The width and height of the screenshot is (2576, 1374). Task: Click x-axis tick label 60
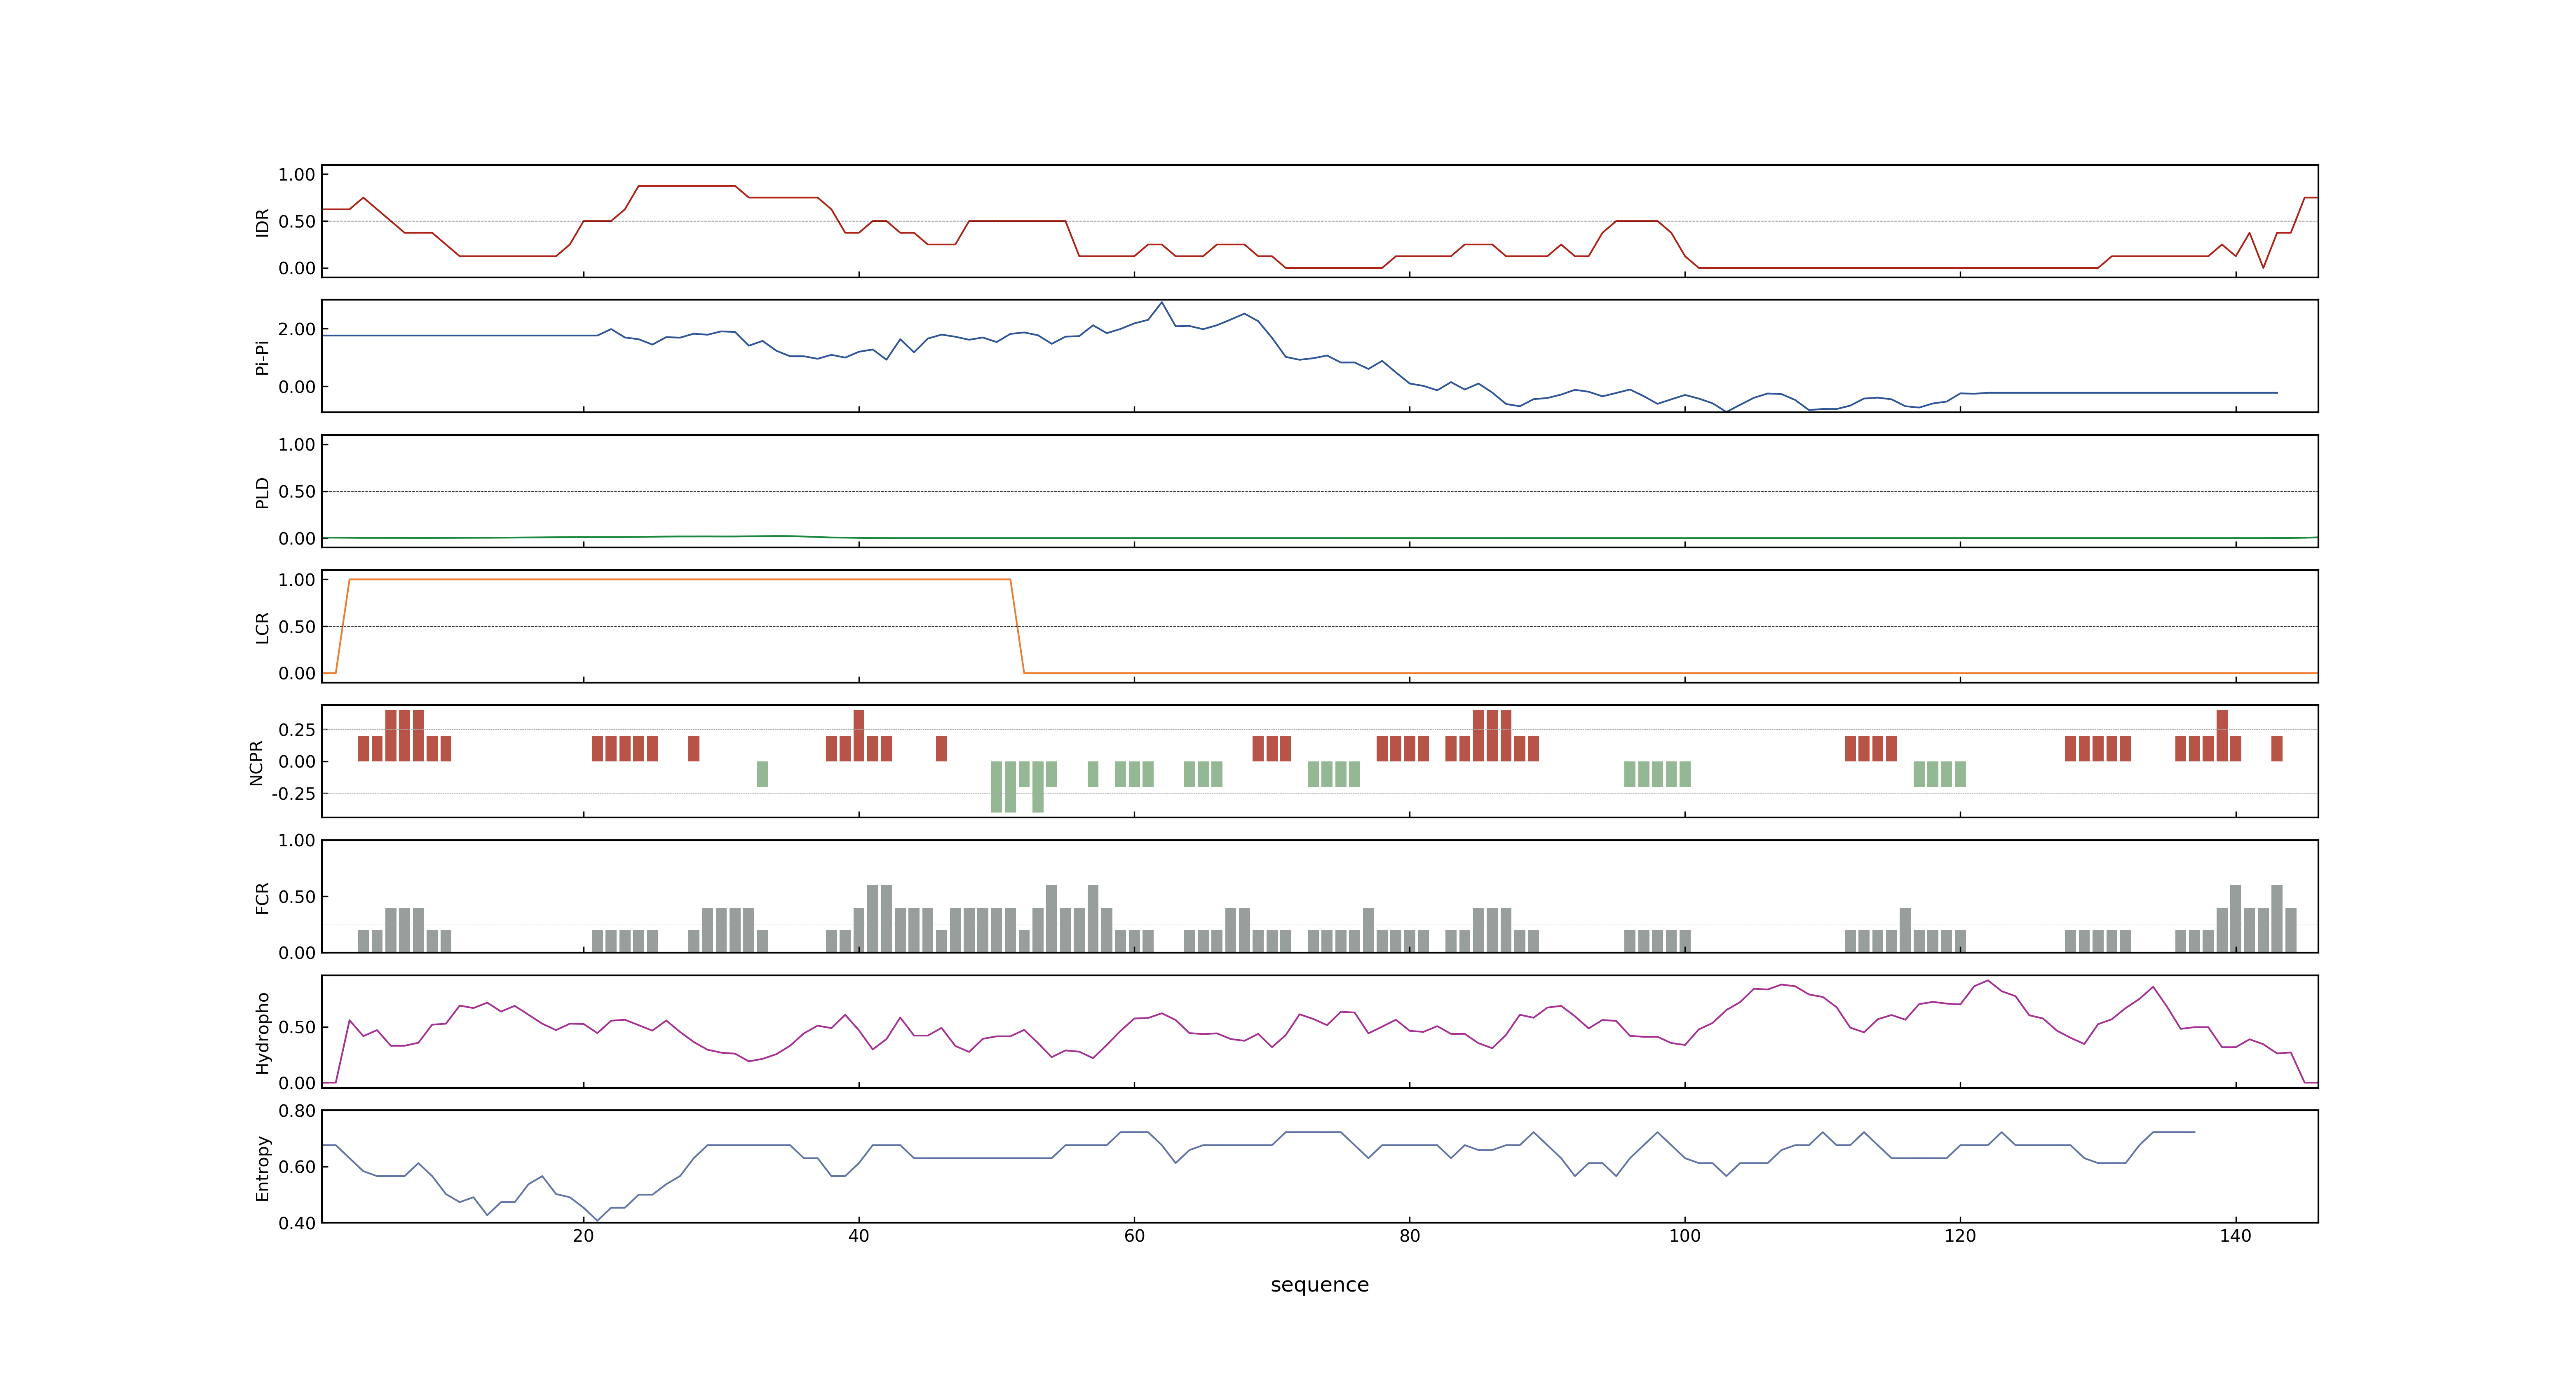click(1134, 1236)
